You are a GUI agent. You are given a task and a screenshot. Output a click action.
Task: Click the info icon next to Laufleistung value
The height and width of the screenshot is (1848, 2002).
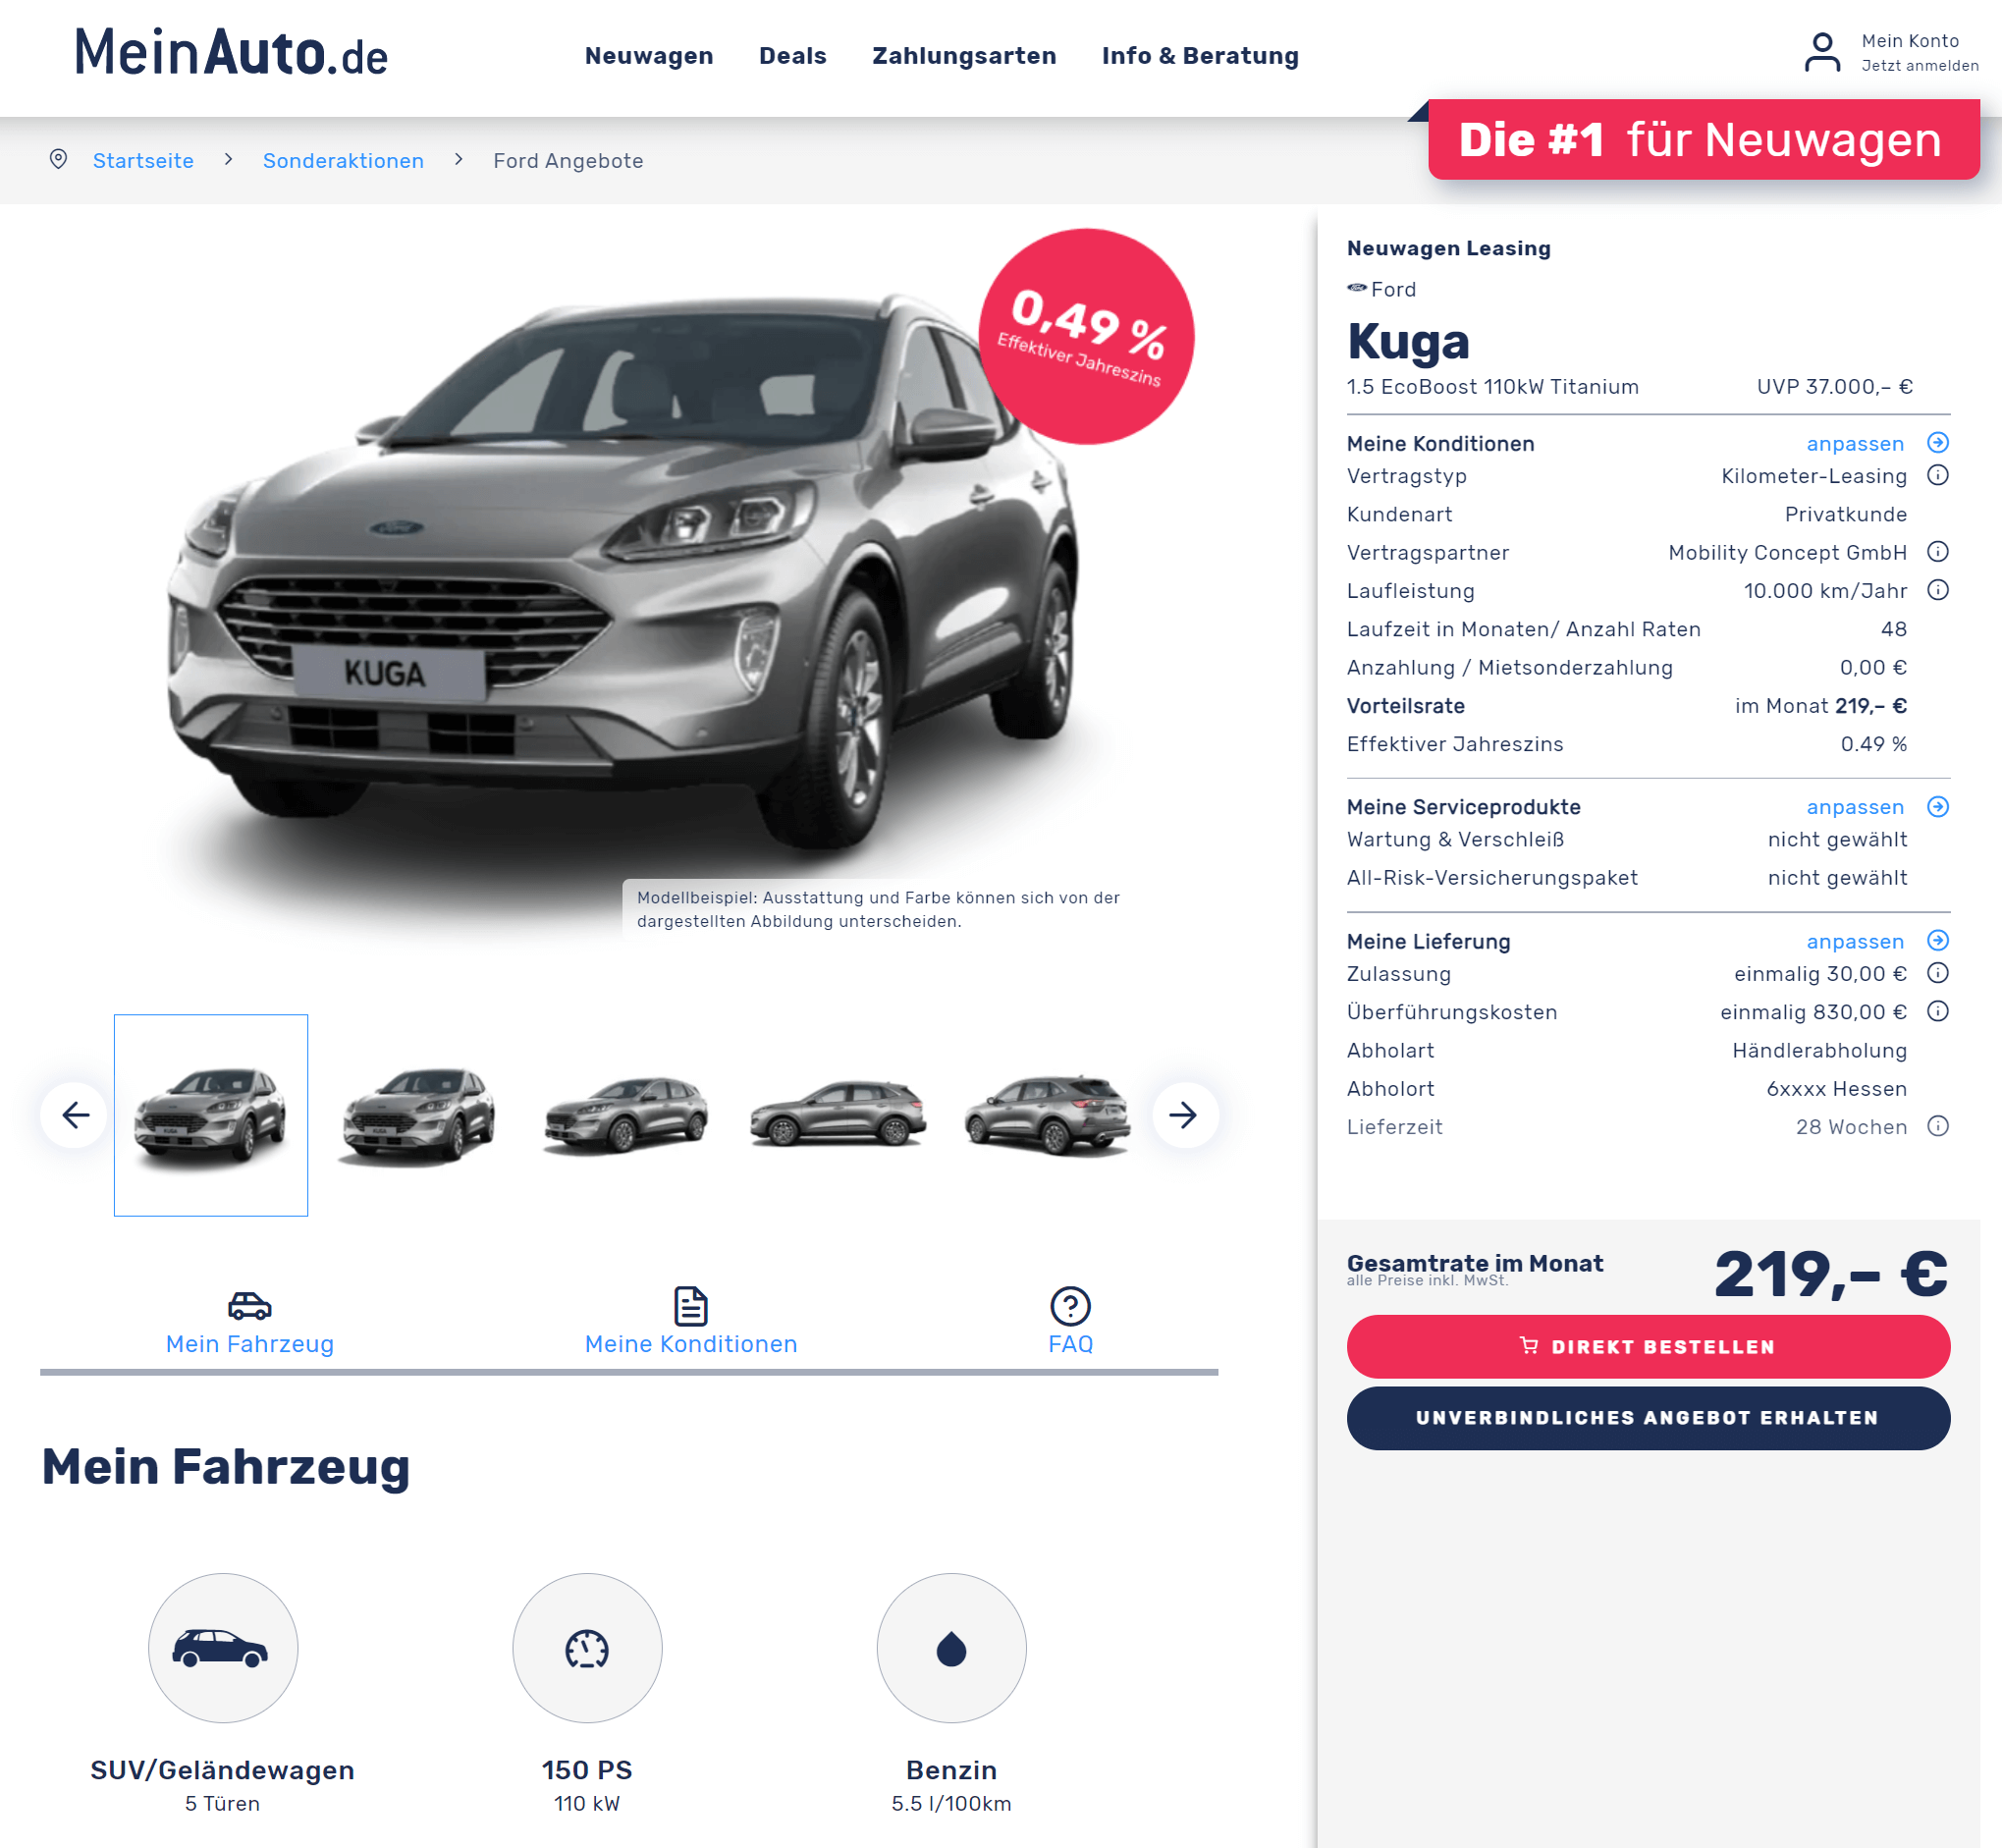point(1937,590)
